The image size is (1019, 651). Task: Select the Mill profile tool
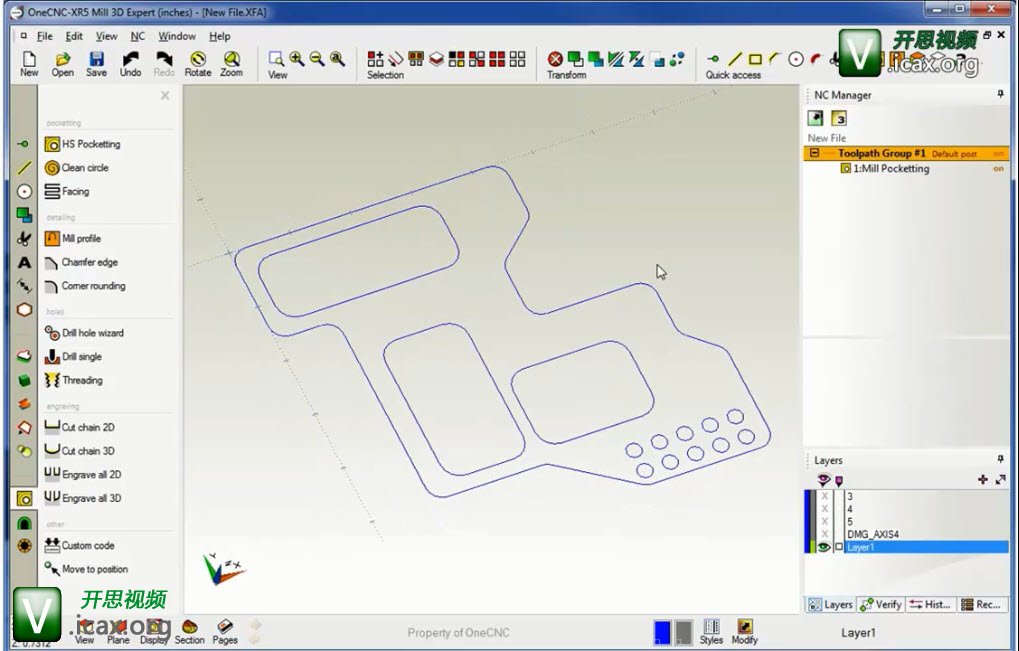53,239
